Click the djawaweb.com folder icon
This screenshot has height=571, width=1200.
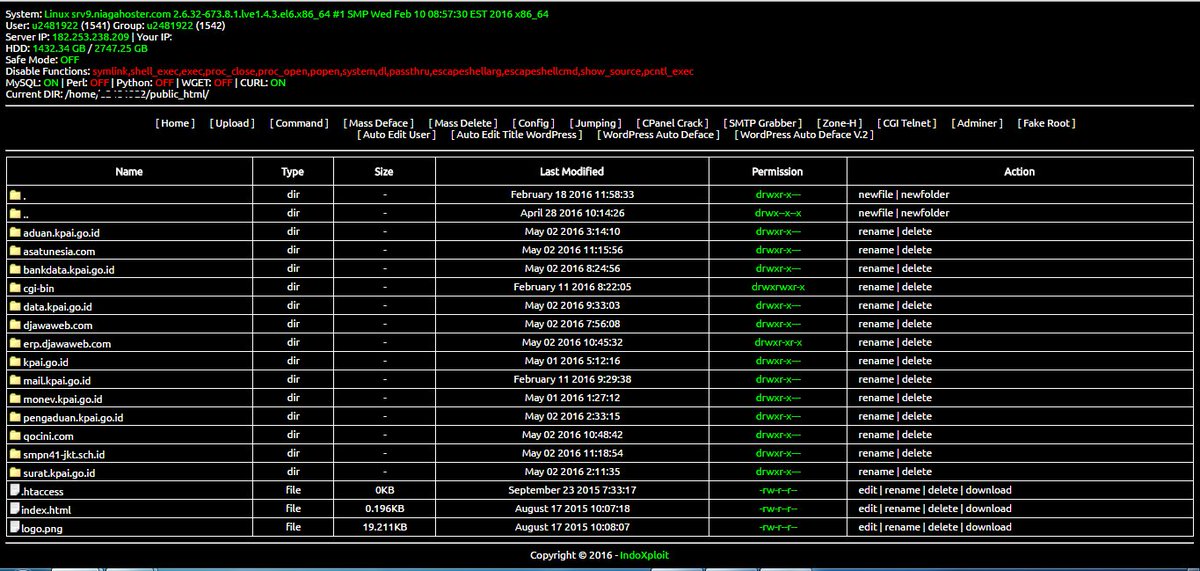tap(15, 325)
